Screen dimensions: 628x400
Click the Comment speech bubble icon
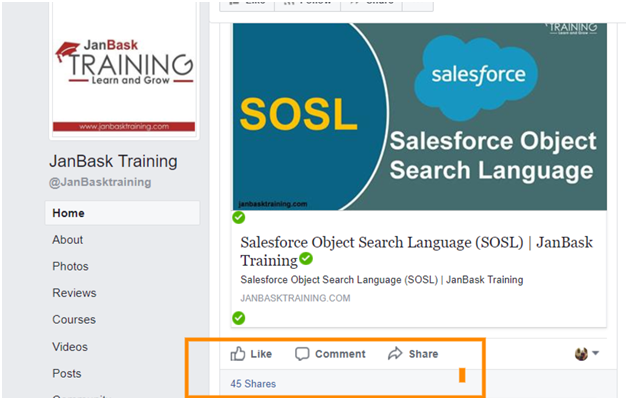pyautogui.click(x=302, y=354)
